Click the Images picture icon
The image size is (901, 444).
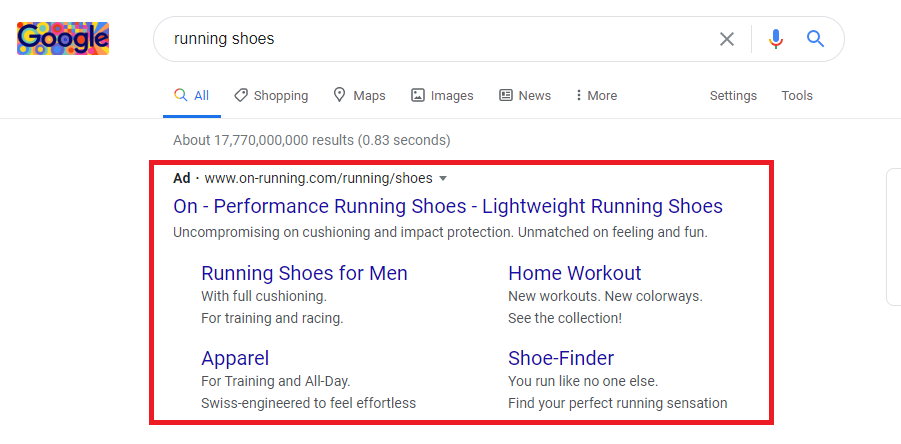tap(418, 95)
